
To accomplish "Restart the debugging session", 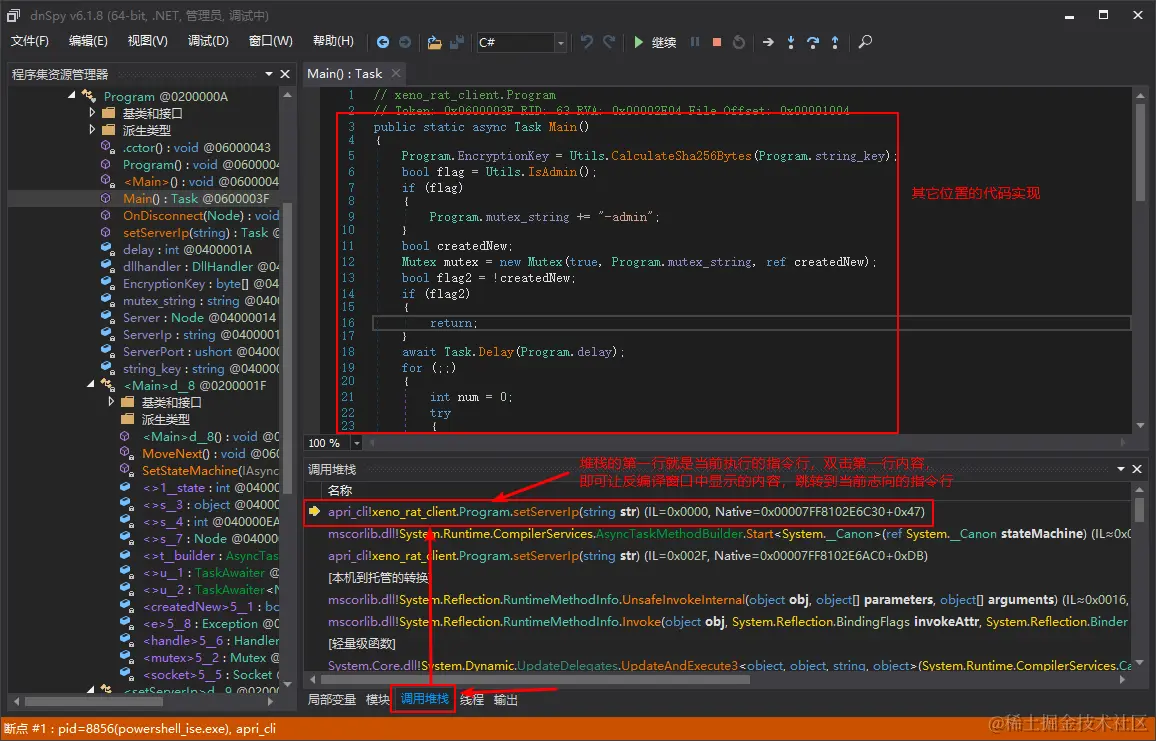I will point(739,42).
